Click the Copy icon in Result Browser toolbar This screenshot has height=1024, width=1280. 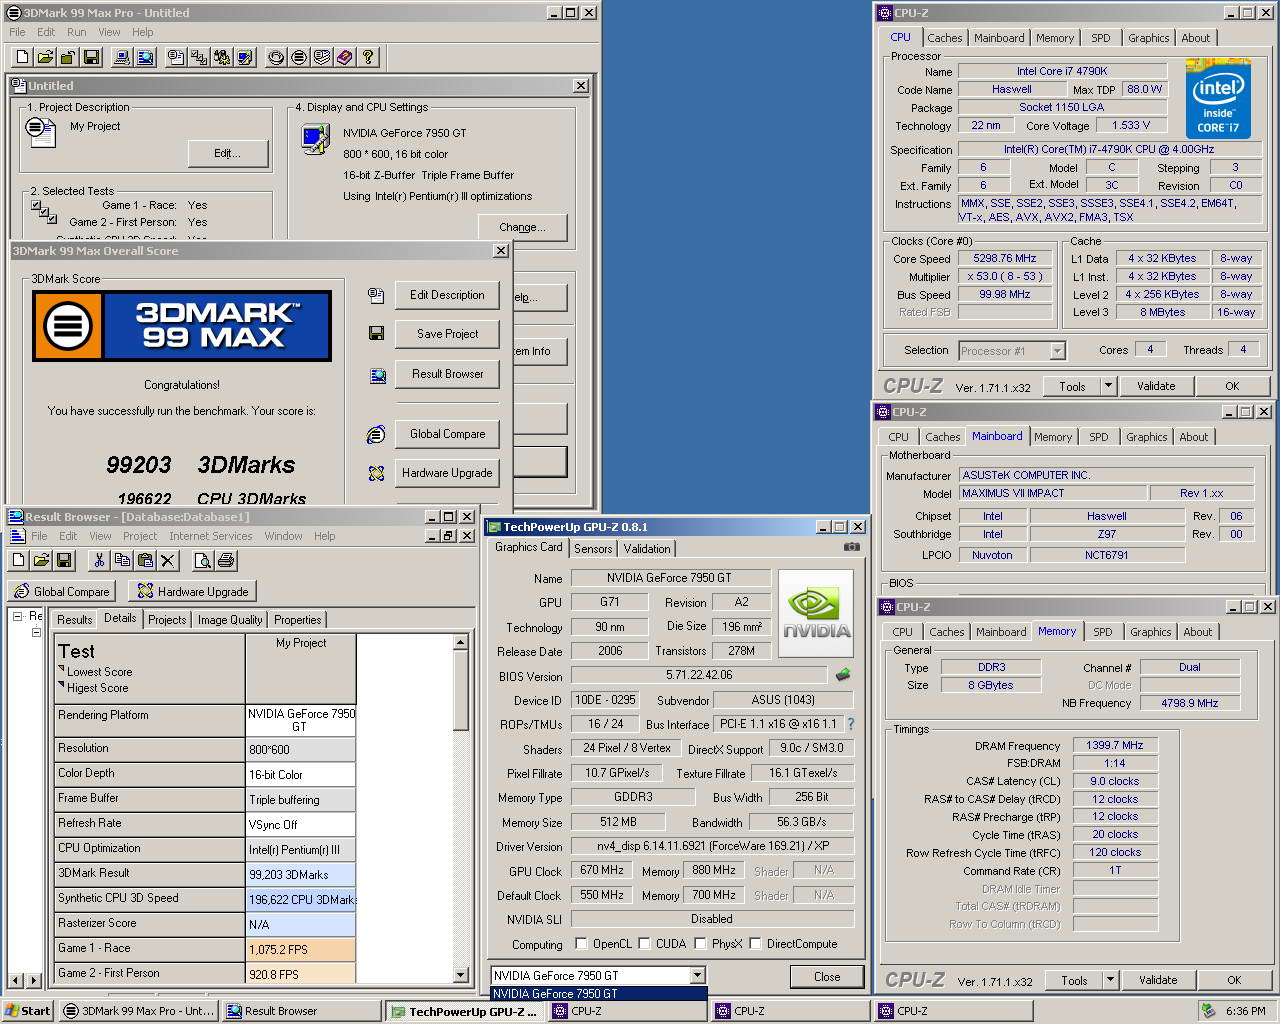[122, 560]
